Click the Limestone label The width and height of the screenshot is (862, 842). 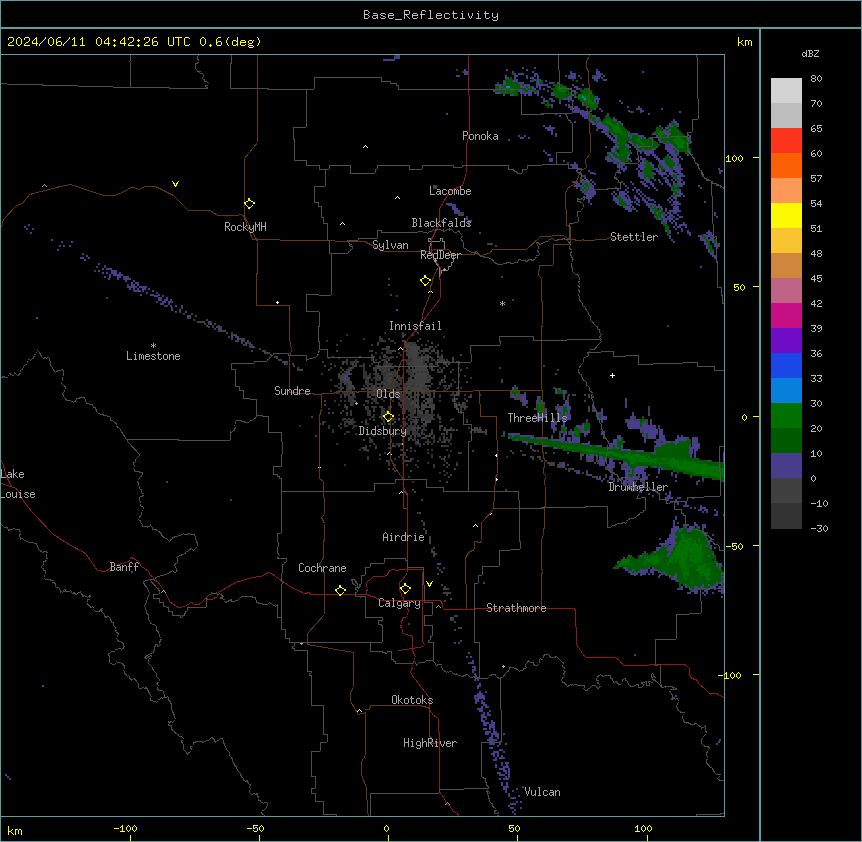click(153, 356)
